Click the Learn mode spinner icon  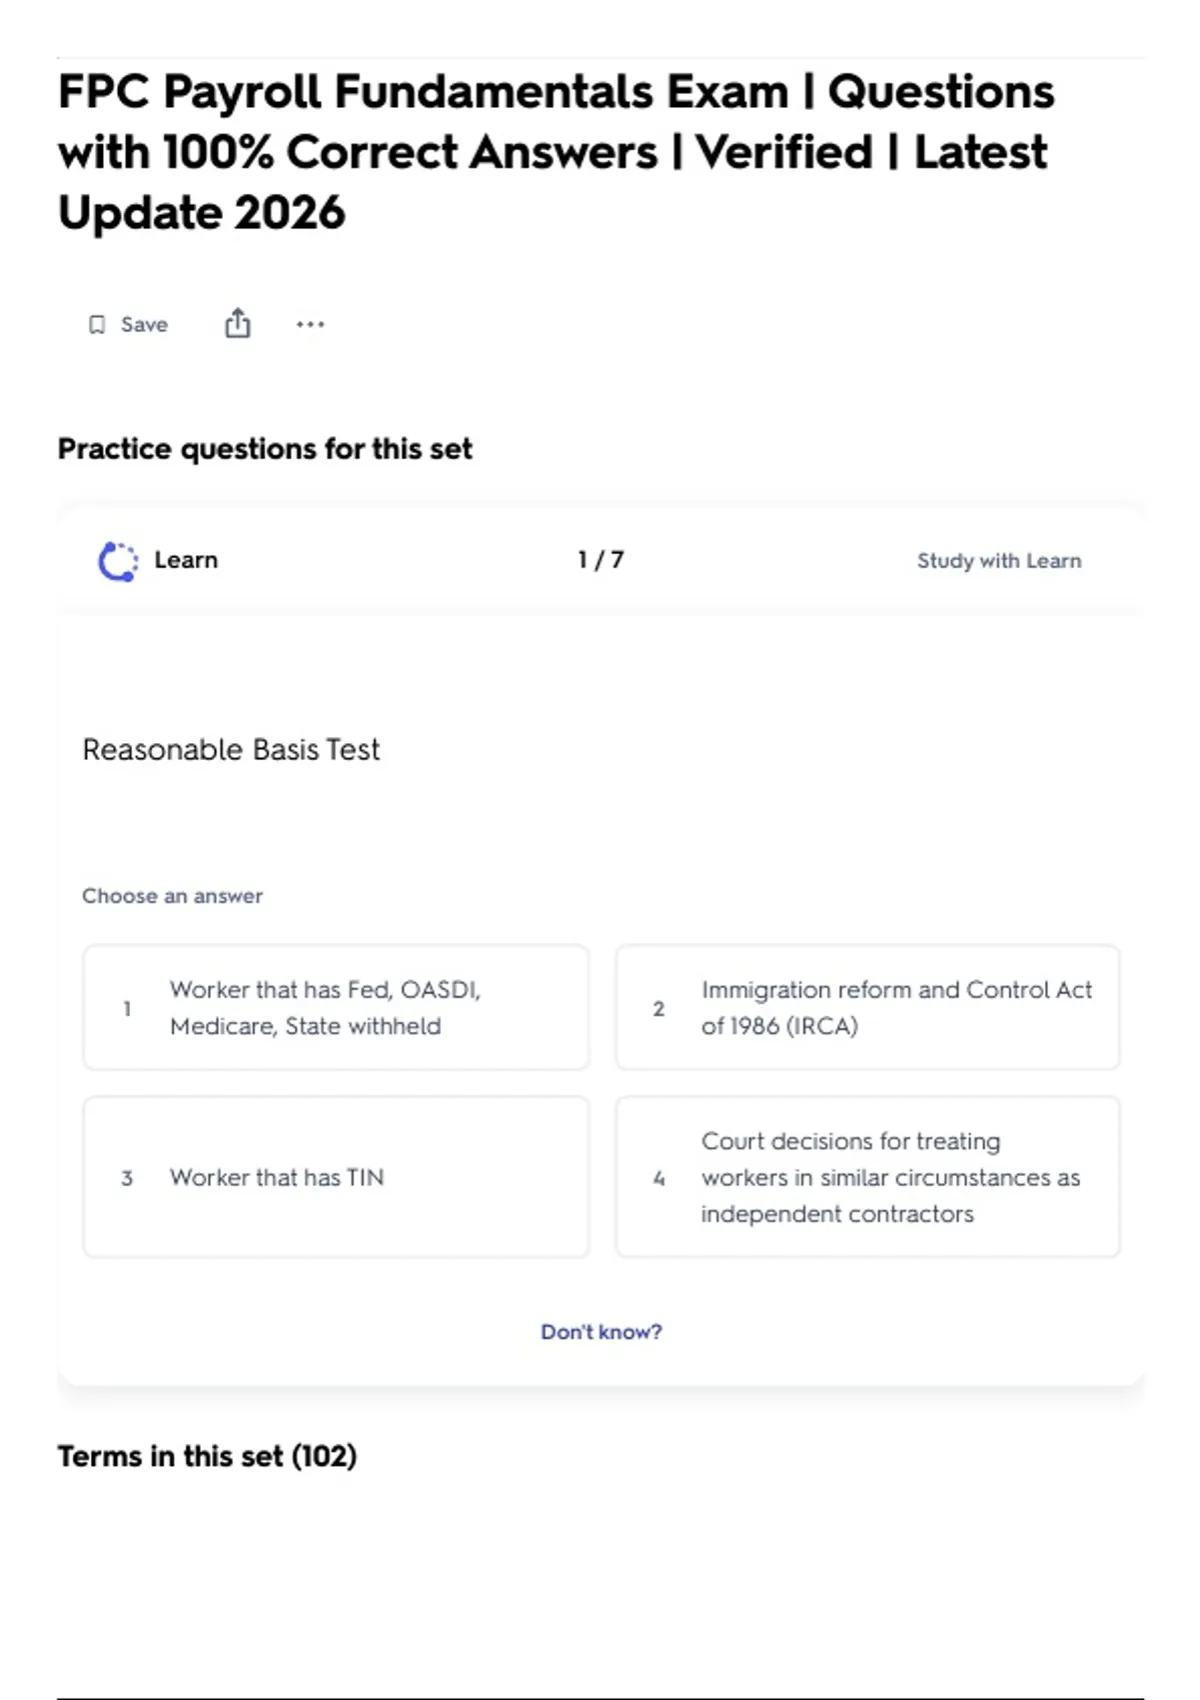coord(118,561)
